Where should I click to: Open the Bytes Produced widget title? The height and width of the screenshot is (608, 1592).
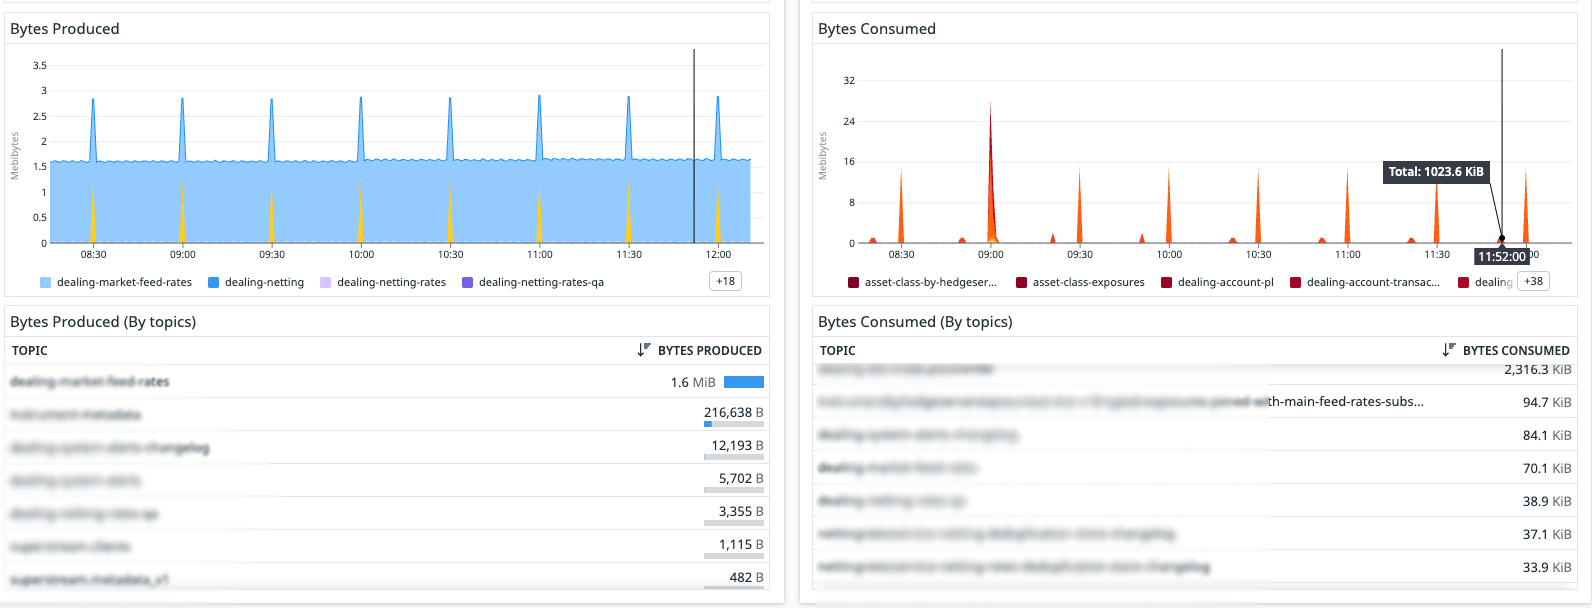coord(65,28)
